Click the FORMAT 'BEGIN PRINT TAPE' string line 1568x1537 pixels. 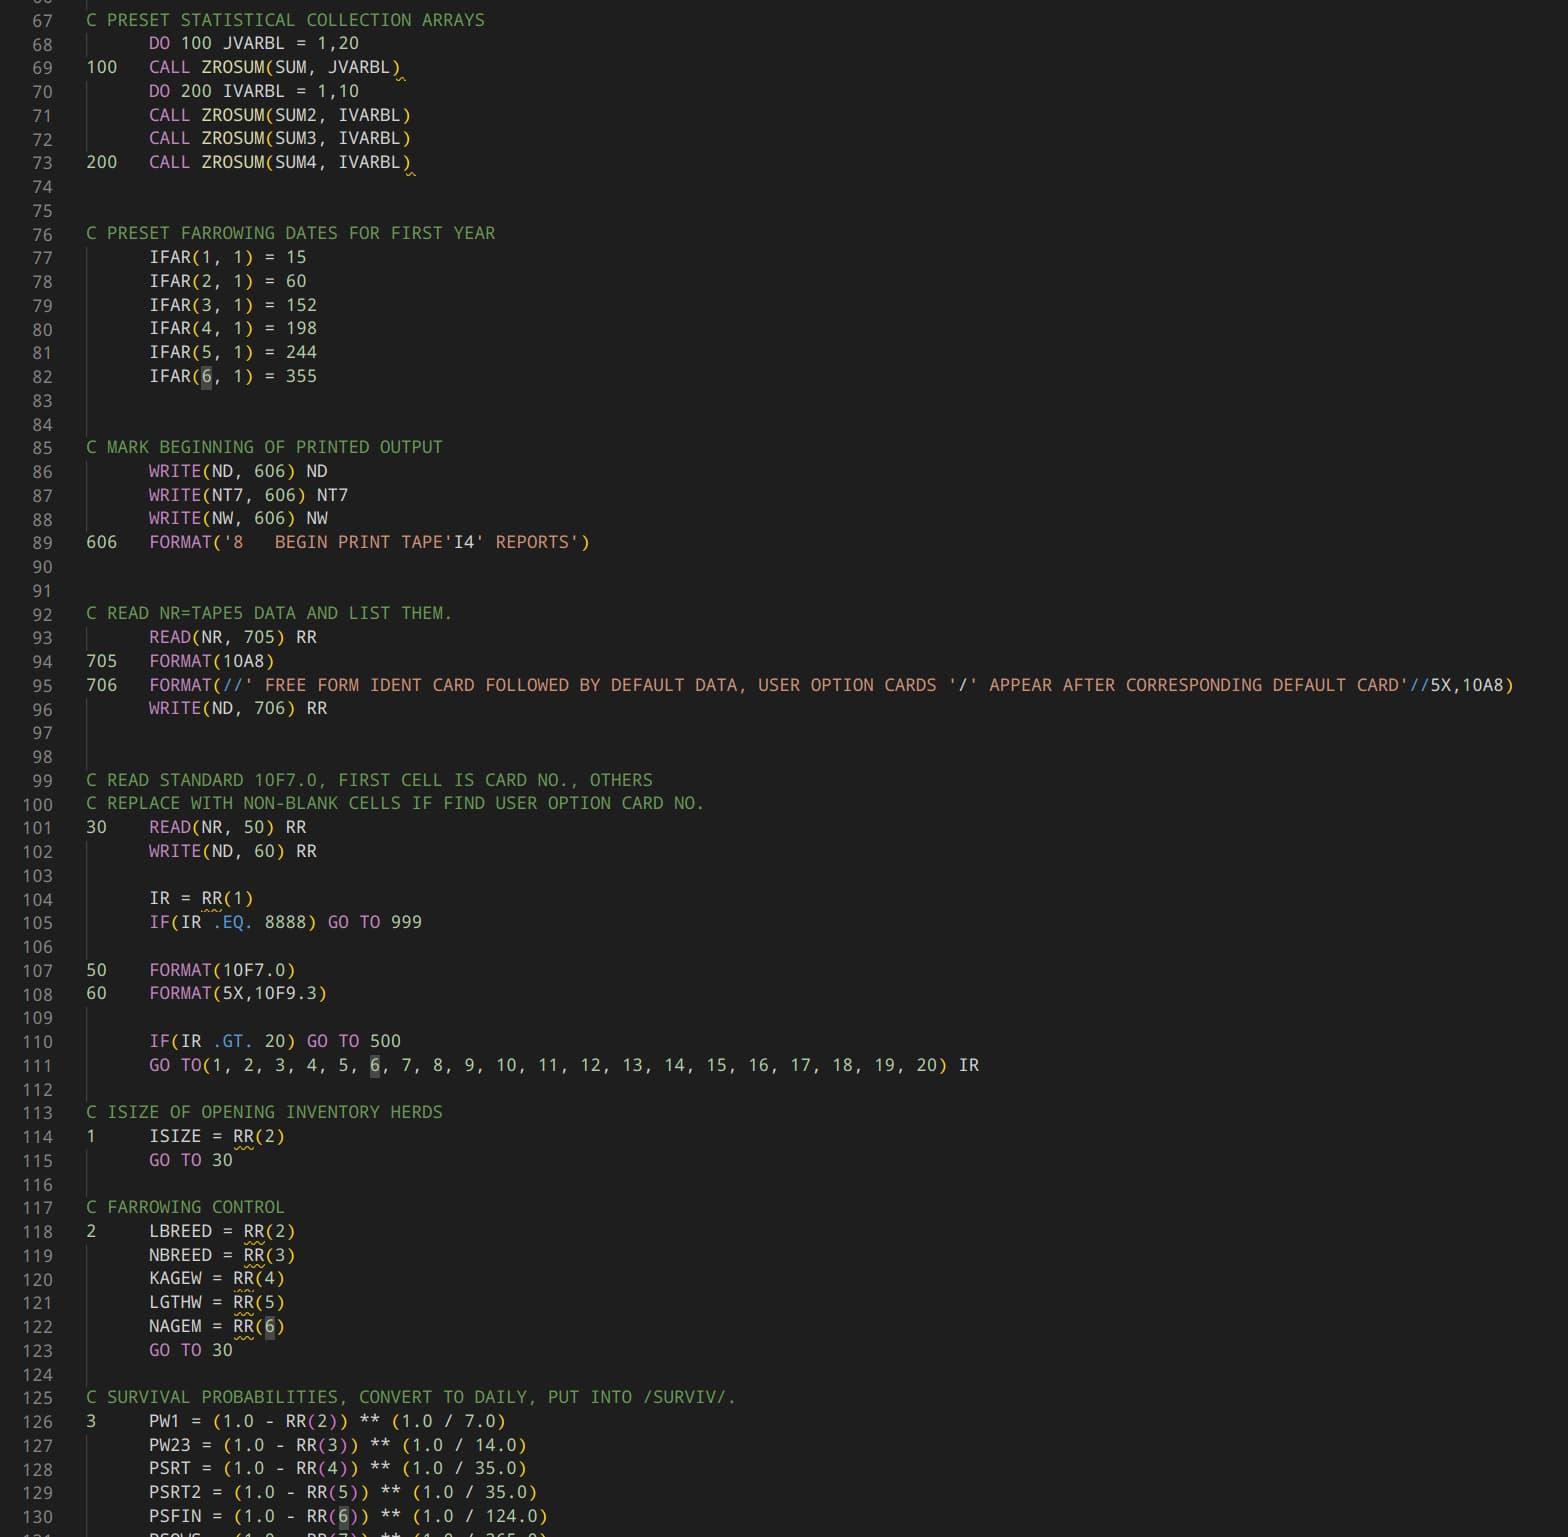[x=369, y=542]
